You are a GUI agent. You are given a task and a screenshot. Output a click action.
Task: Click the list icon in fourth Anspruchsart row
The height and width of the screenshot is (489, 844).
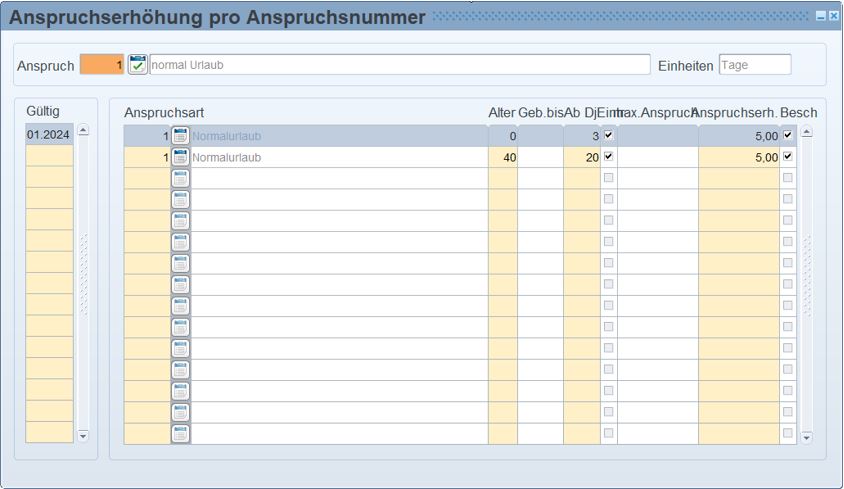point(180,200)
